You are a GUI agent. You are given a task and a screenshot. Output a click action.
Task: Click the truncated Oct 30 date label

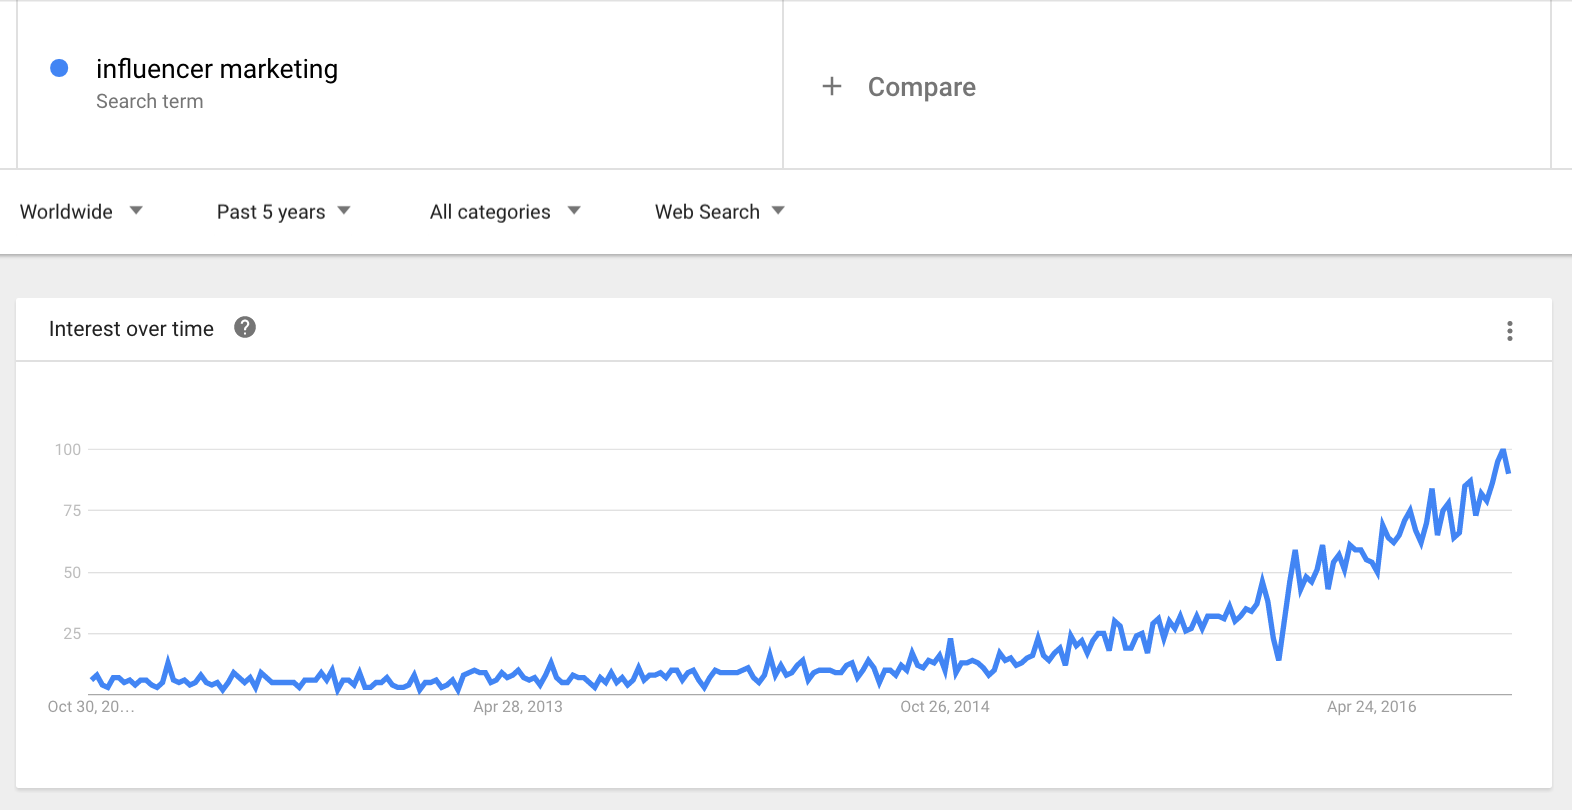click(x=90, y=707)
